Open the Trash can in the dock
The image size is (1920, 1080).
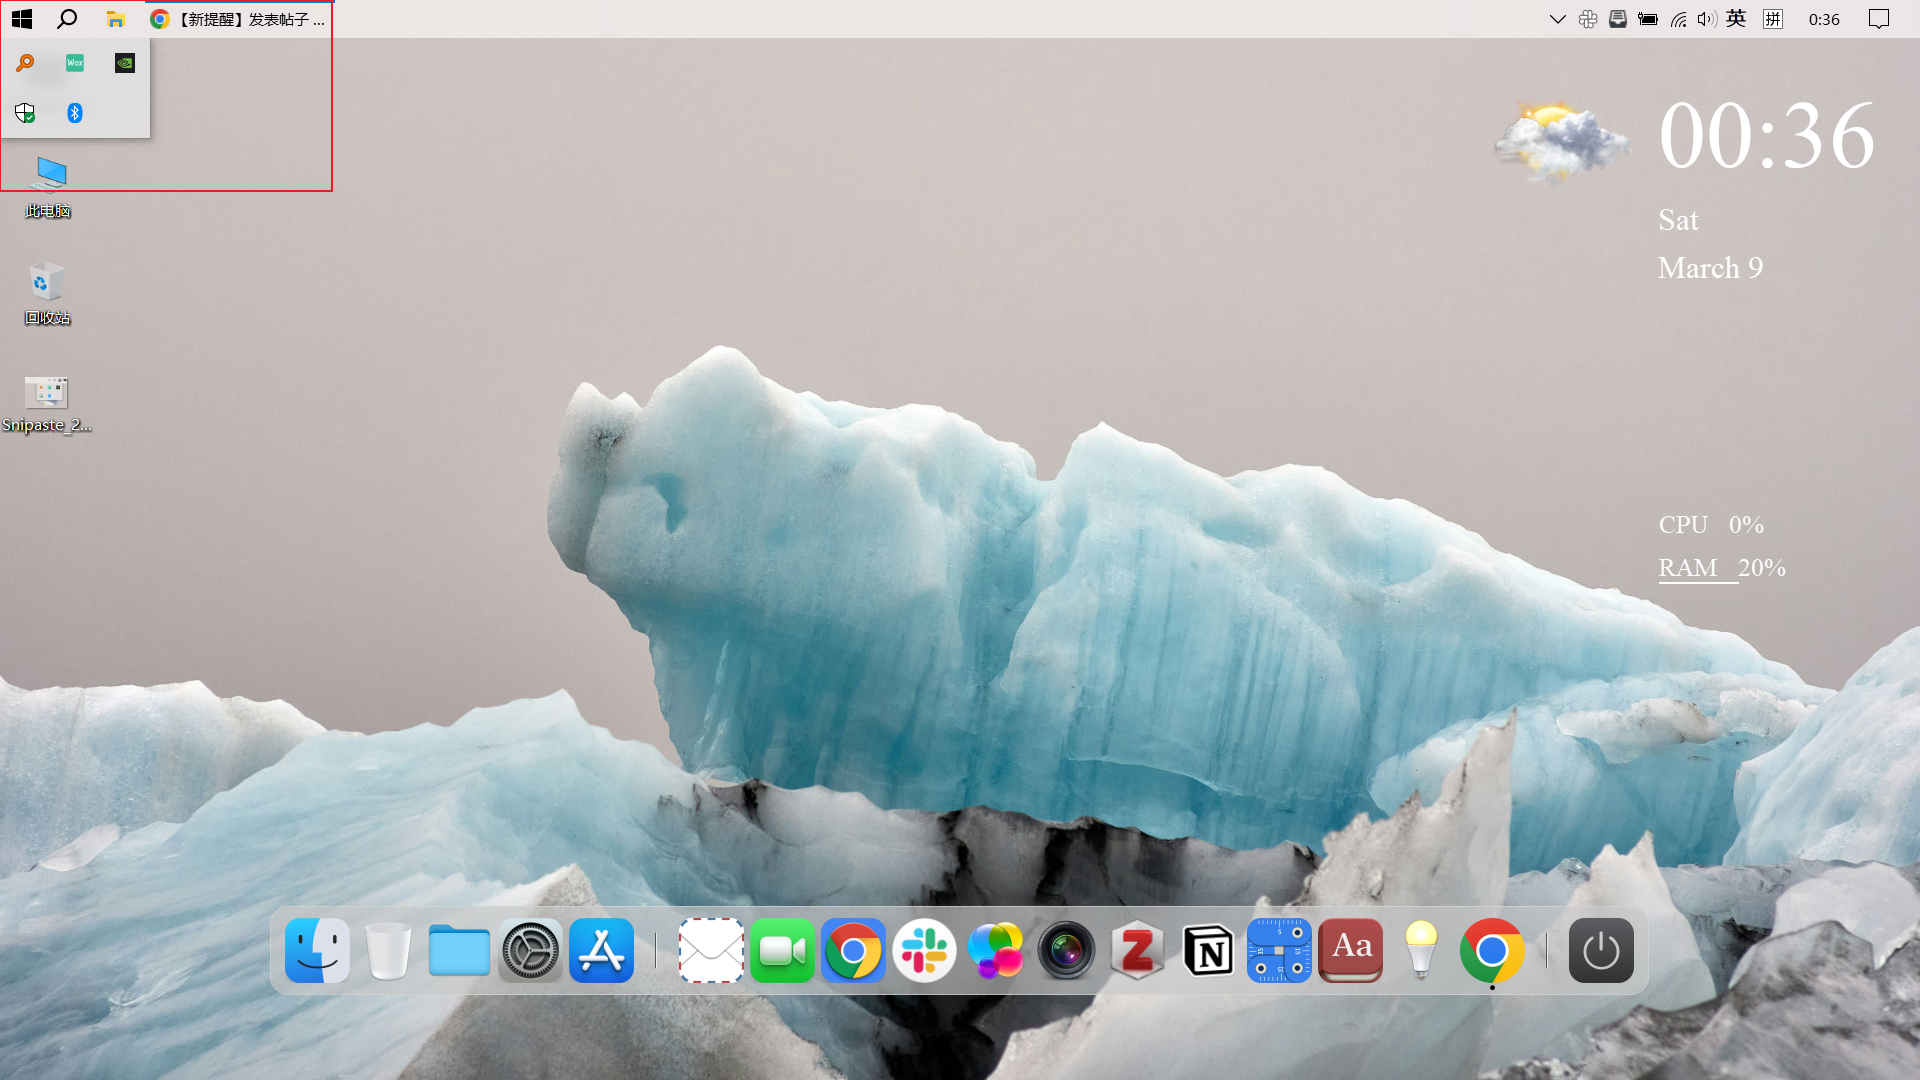tap(388, 950)
